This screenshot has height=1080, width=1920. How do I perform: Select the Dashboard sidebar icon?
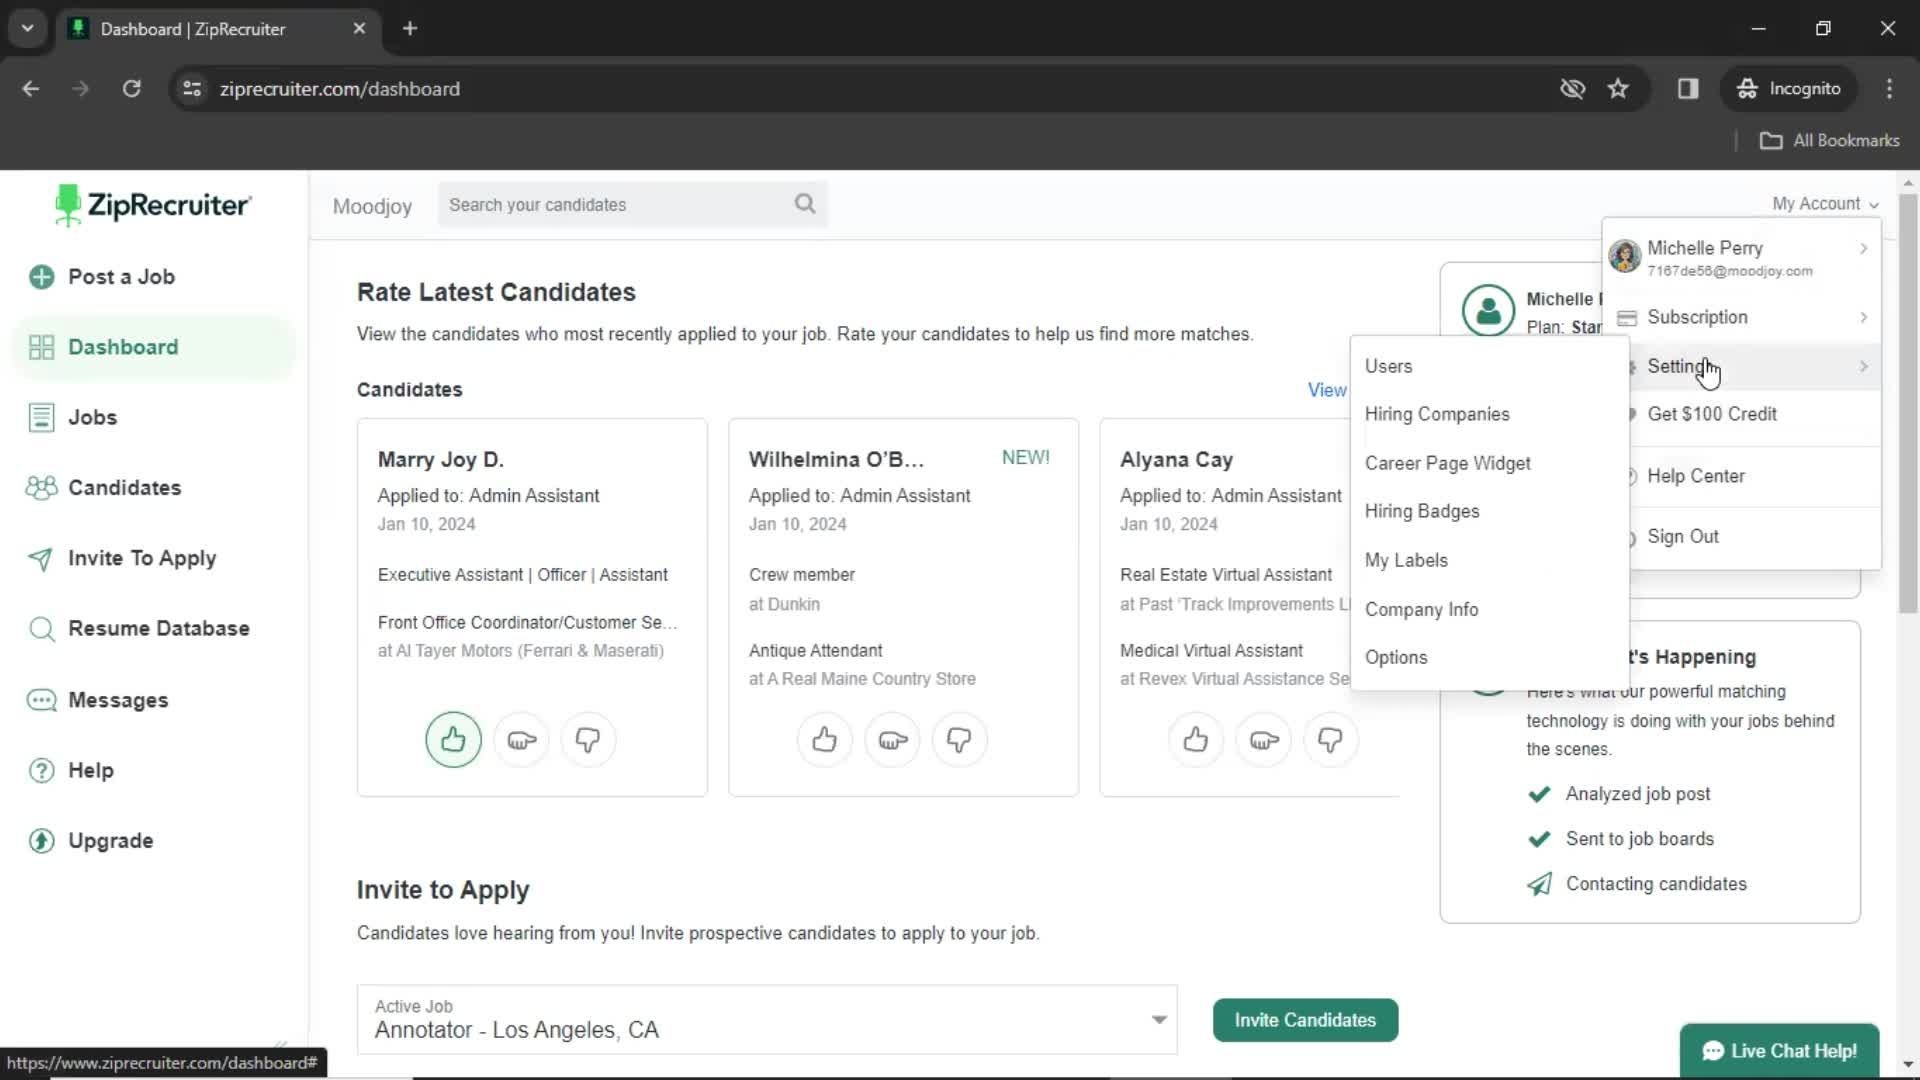pyautogui.click(x=41, y=347)
